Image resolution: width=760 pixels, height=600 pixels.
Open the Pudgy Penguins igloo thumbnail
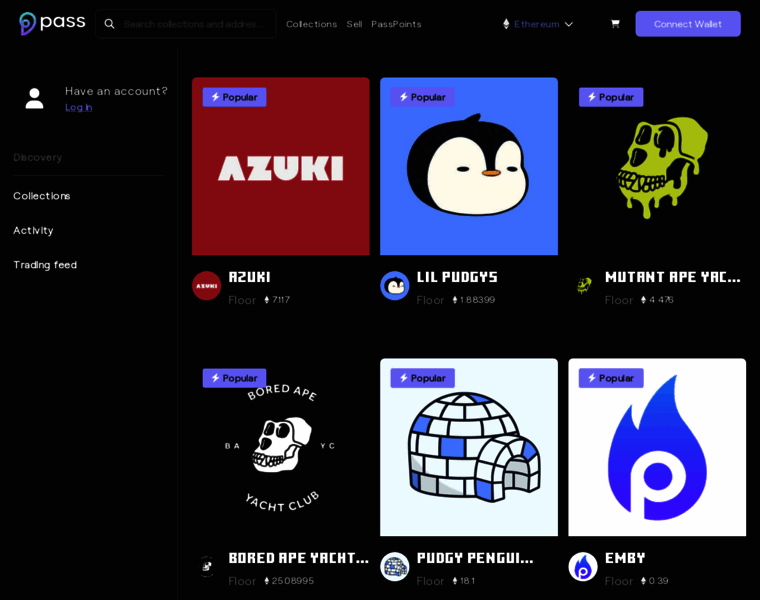point(469,447)
